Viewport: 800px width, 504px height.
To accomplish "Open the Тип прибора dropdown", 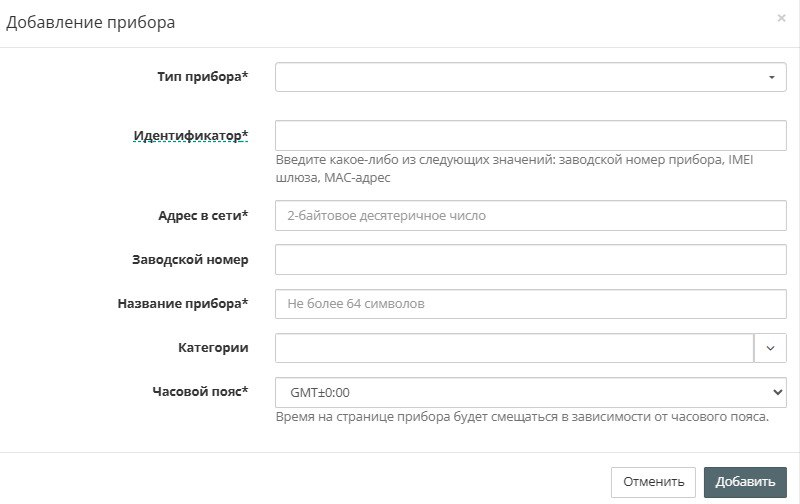I will pos(530,77).
